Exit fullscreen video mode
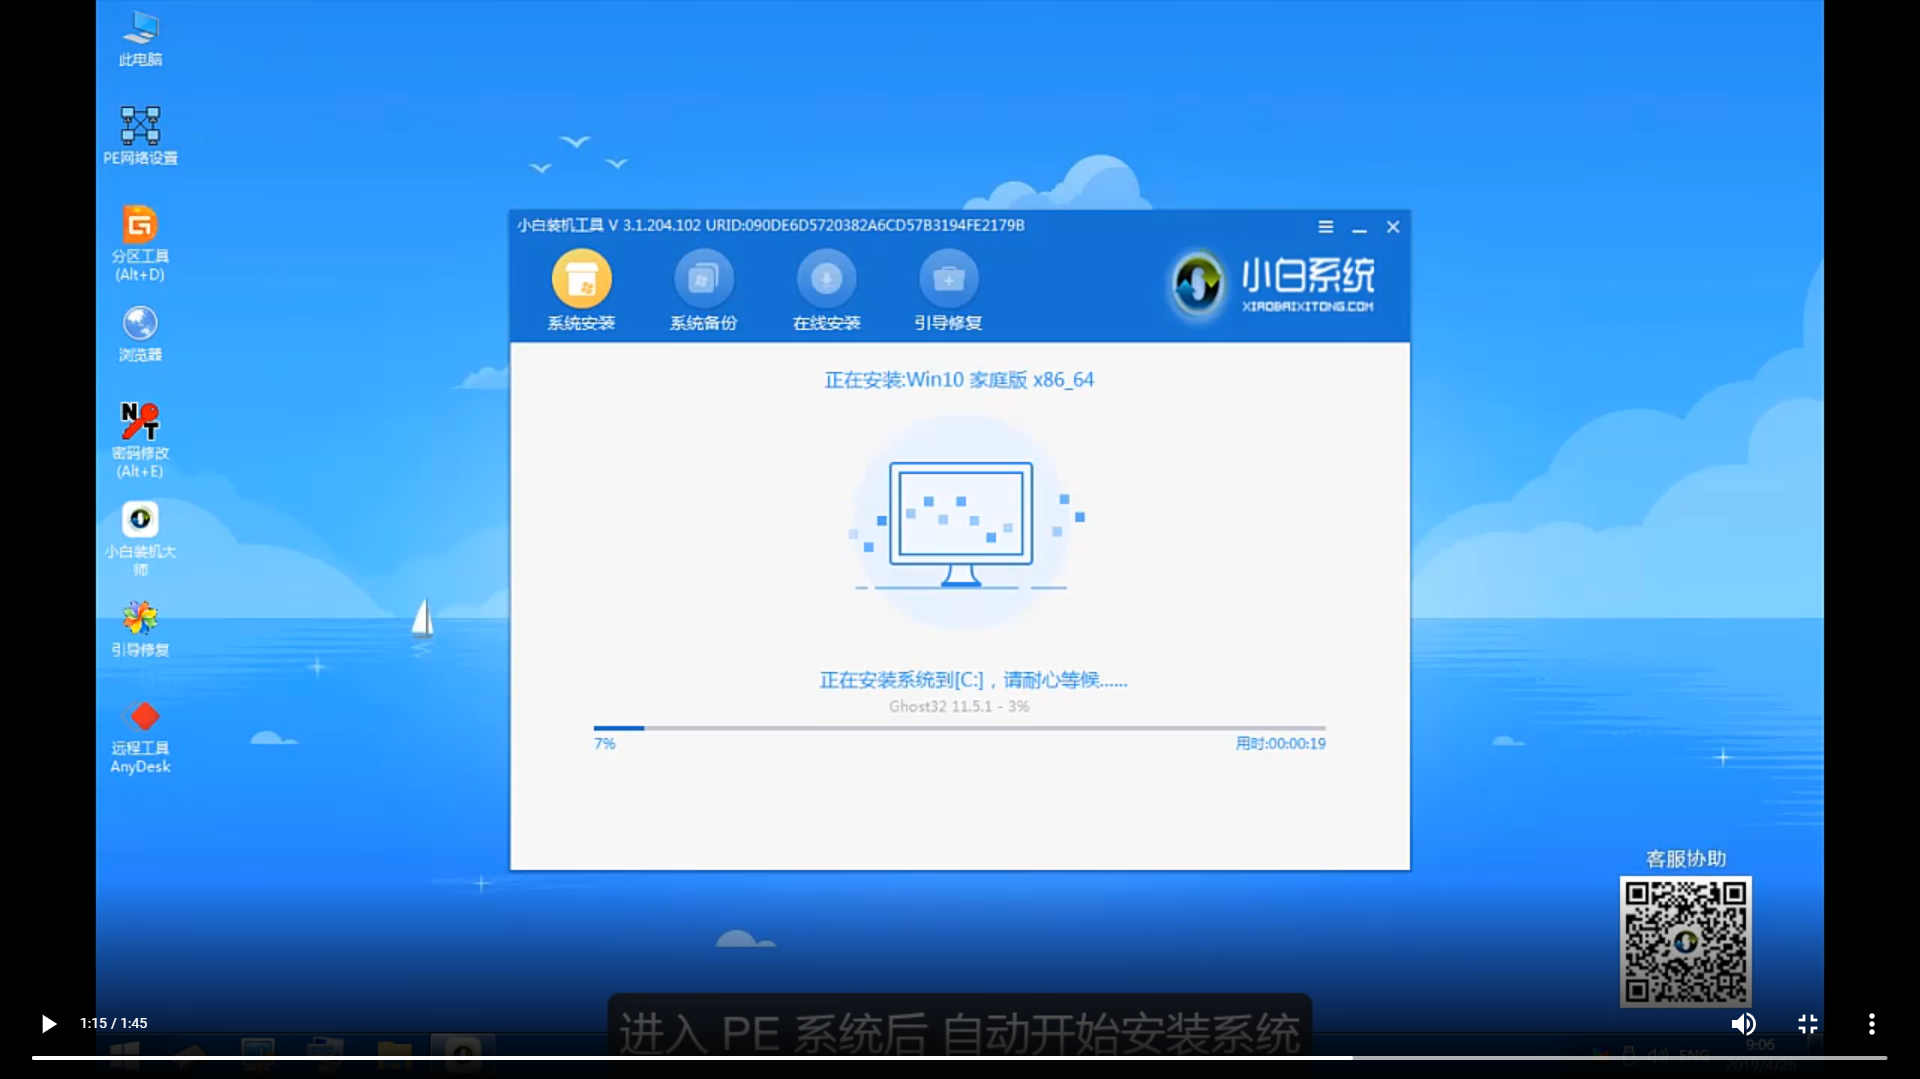The height and width of the screenshot is (1079, 1920). (1807, 1023)
